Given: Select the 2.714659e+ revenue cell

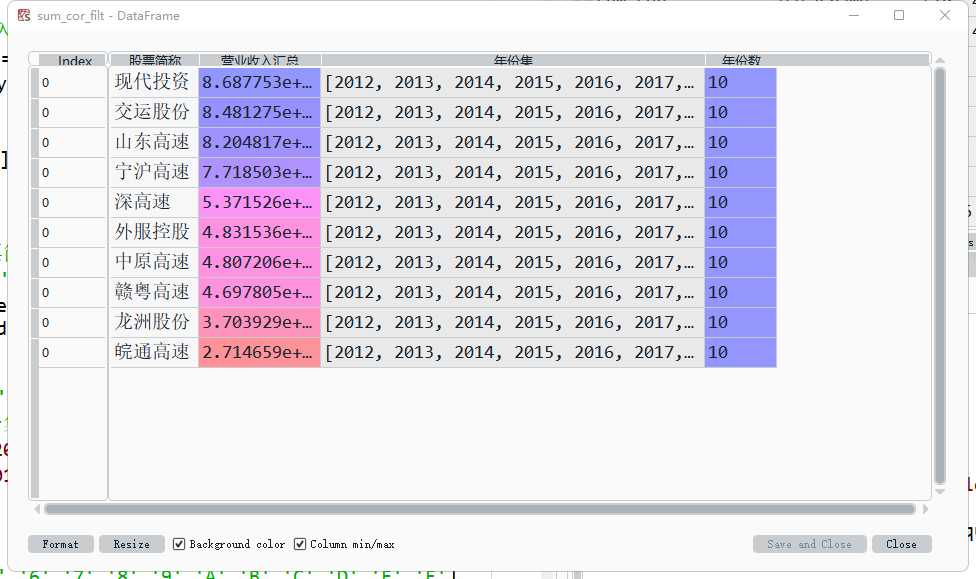Looking at the screenshot, I should click(x=260, y=352).
